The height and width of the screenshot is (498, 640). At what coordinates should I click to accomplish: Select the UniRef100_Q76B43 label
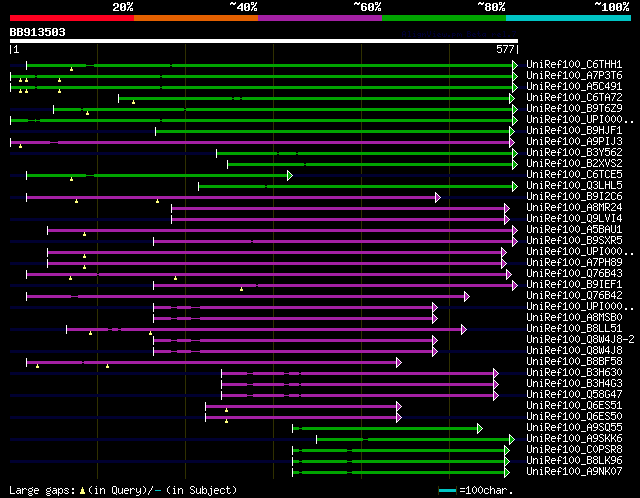click(x=574, y=274)
